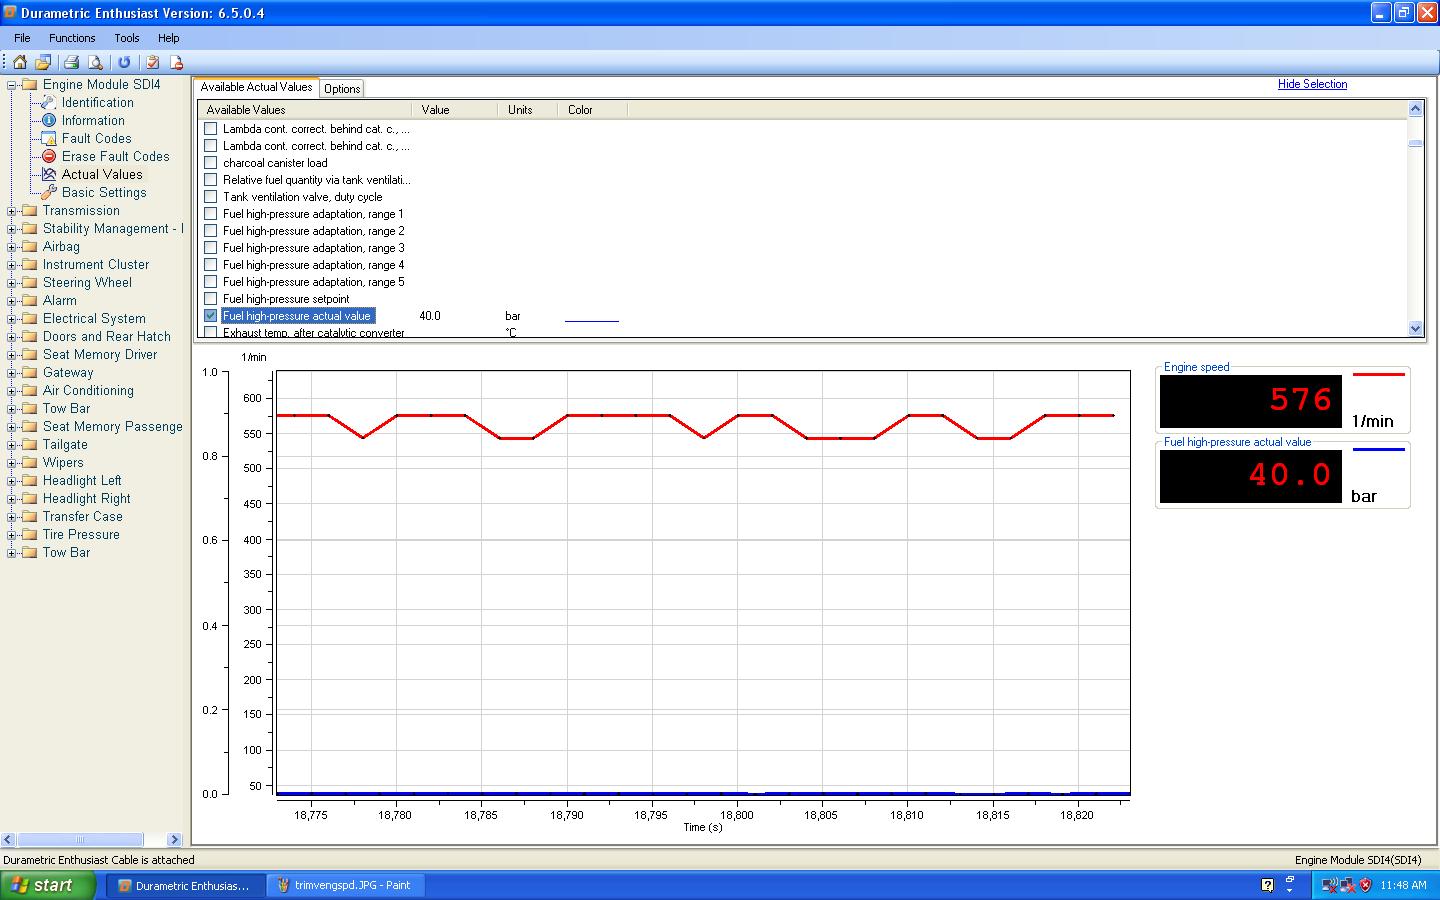Screen dimensions: 1440x900
Task: Open the Functions menu
Action: tap(72, 38)
